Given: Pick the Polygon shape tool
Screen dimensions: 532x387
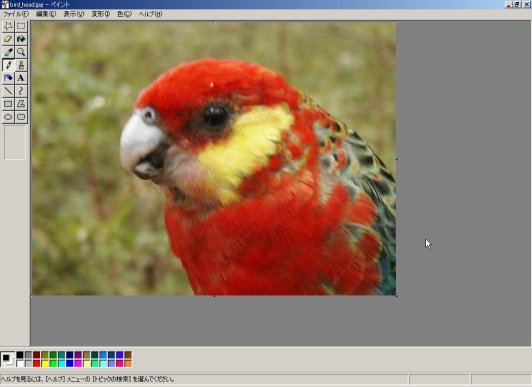Looking at the screenshot, I should click(21, 104).
